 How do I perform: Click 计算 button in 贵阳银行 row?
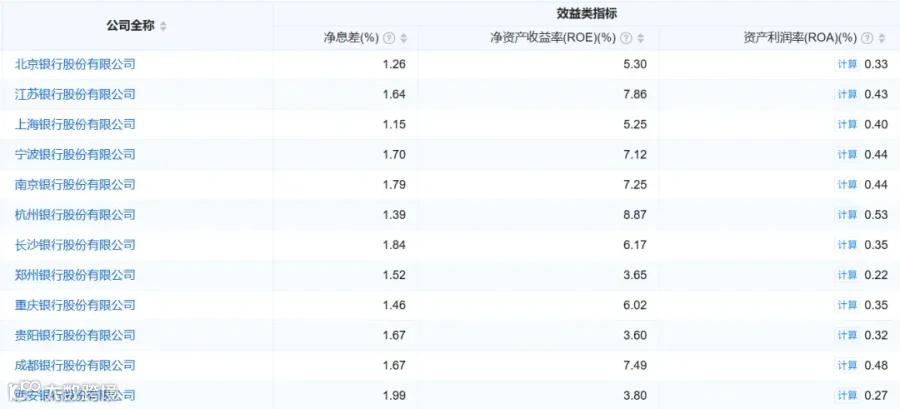[x=847, y=335]
